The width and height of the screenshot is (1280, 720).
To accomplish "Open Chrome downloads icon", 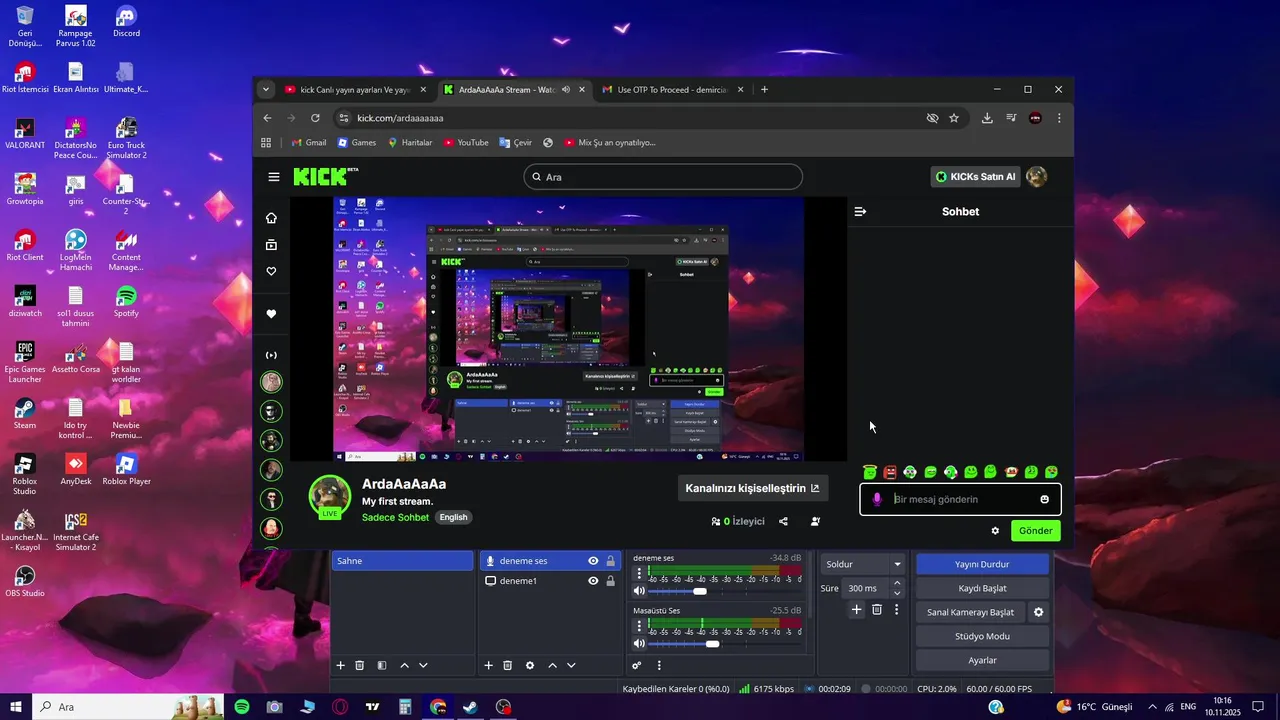I will coord(987,118).
